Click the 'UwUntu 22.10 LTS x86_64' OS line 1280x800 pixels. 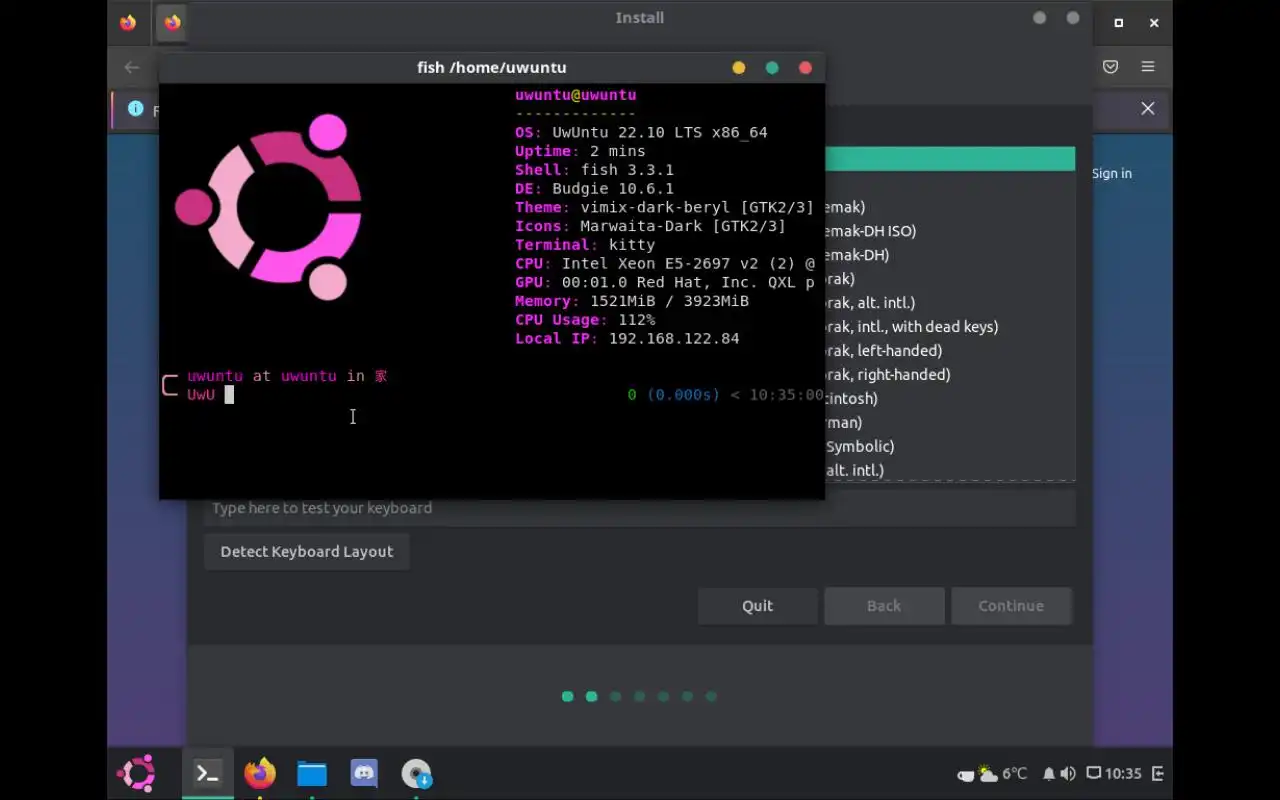pos(641,132)
